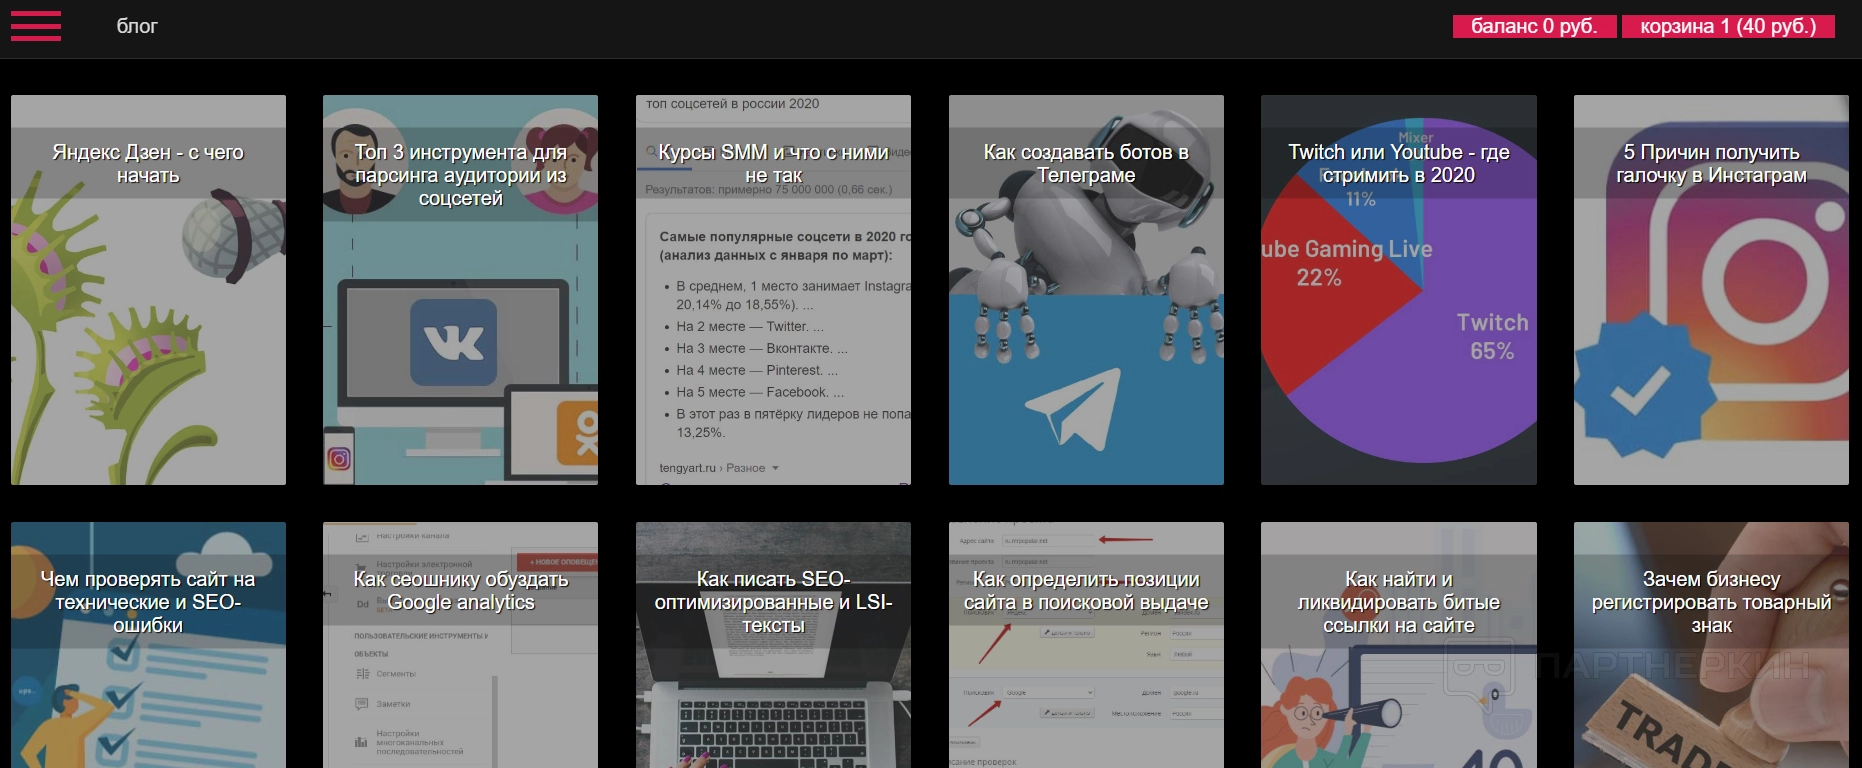1862x768 pixels.
Task: Read Как найти и ликвидировать битые ссылки
Action: (x=1398, y=602)
